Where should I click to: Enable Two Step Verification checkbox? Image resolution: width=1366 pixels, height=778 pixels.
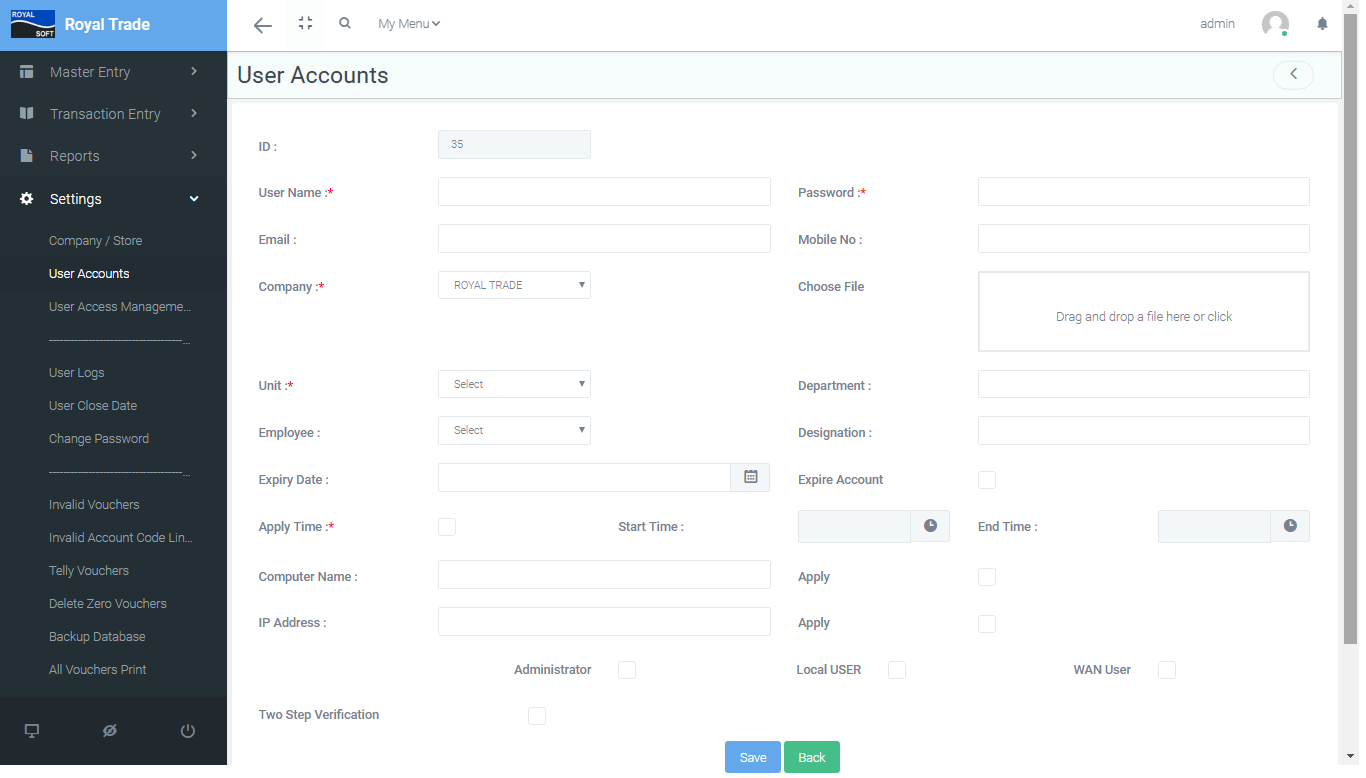(x=537, y=716)
